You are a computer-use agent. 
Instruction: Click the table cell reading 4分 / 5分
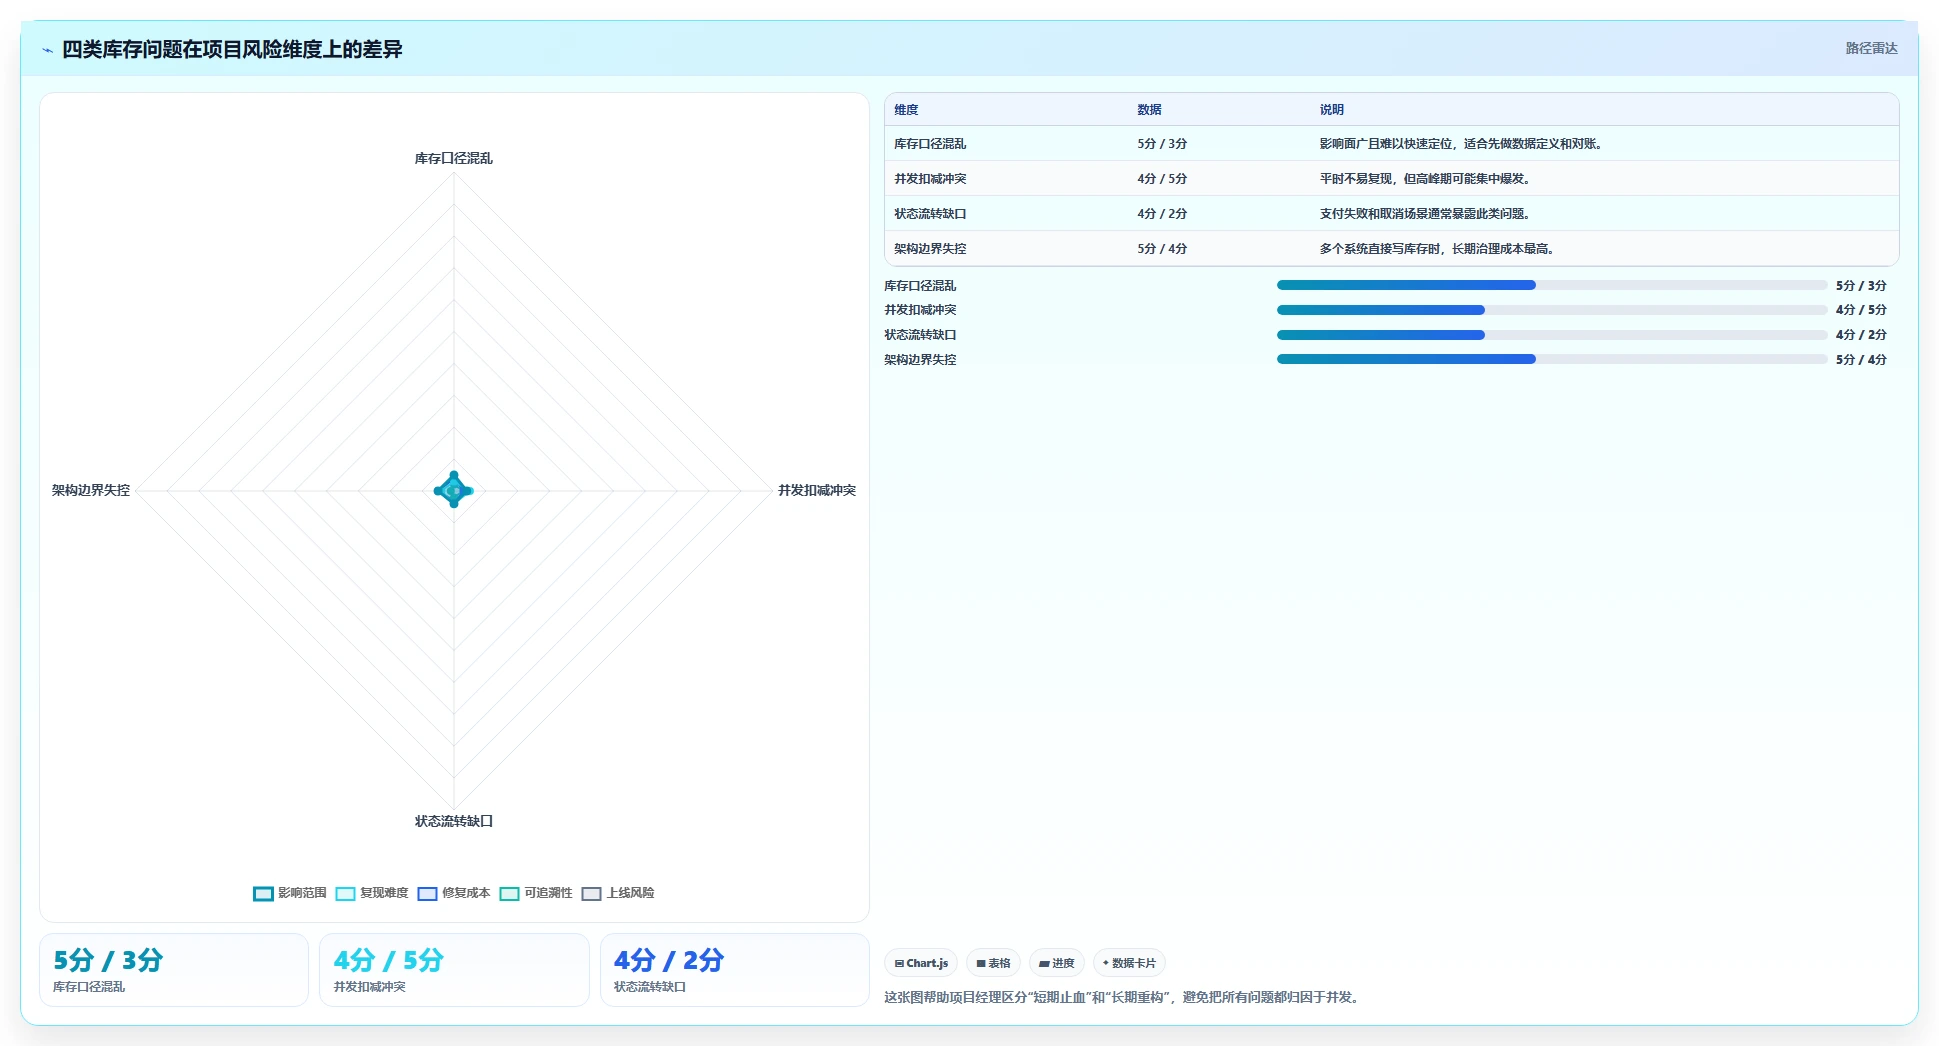click(1162, 179)
